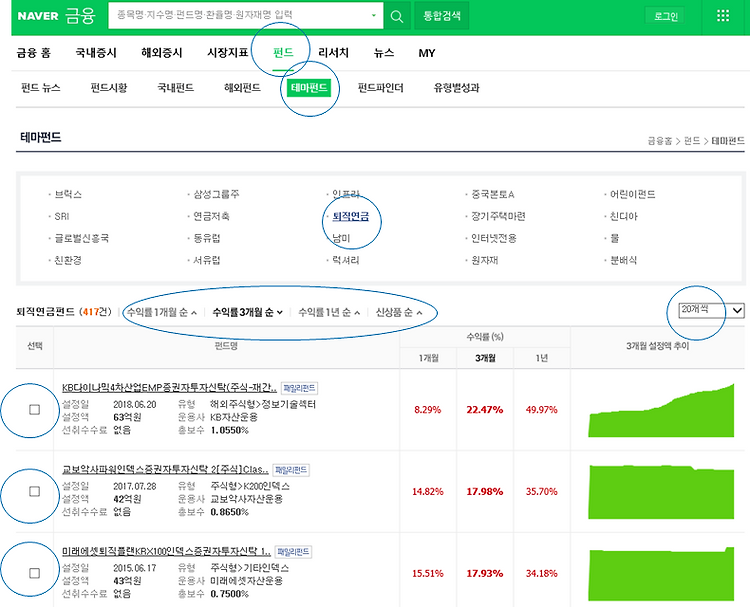Image resolution: width=750 pixels, height=607 pixels.
Task: Select the 럭셔리 theme link
Action: pyautogui.click(x=346, y=260)
